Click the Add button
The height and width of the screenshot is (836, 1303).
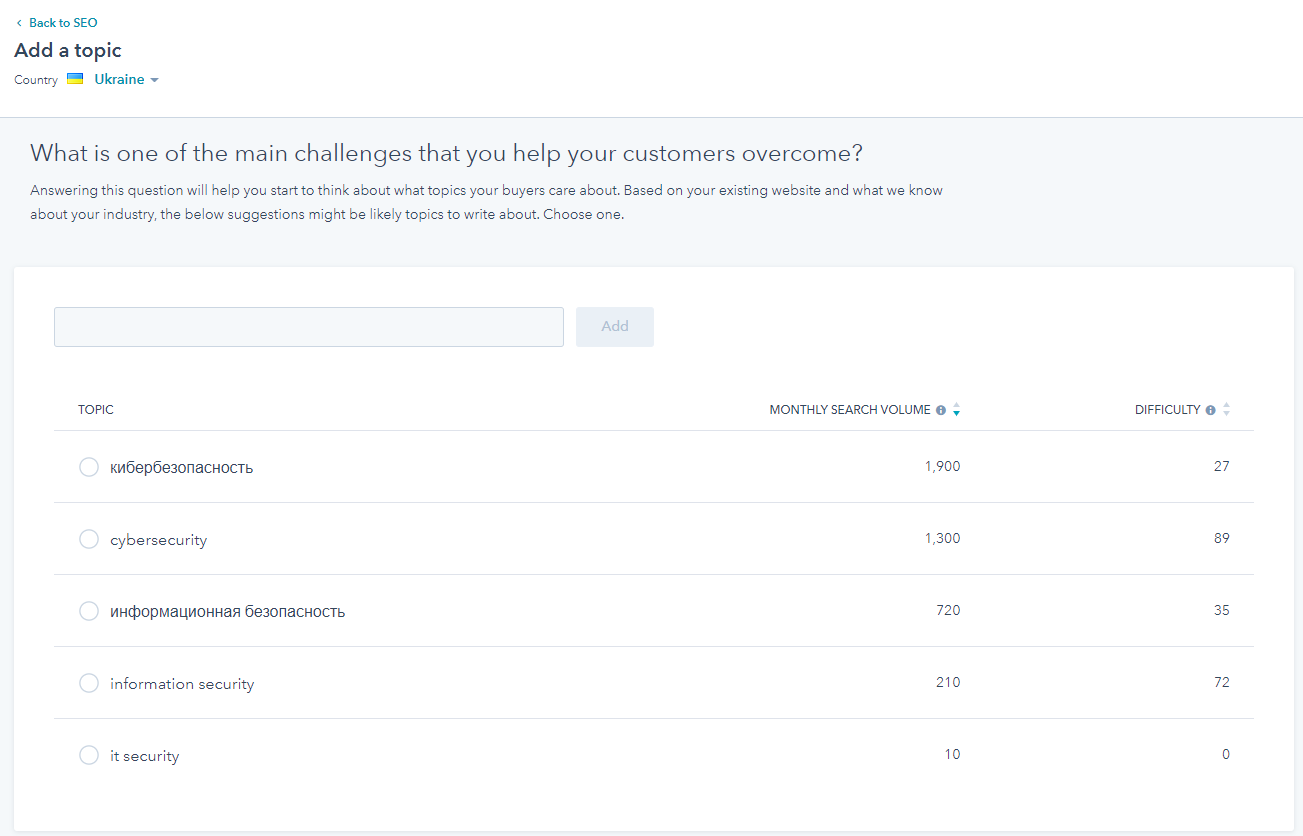tap(615, 327)
